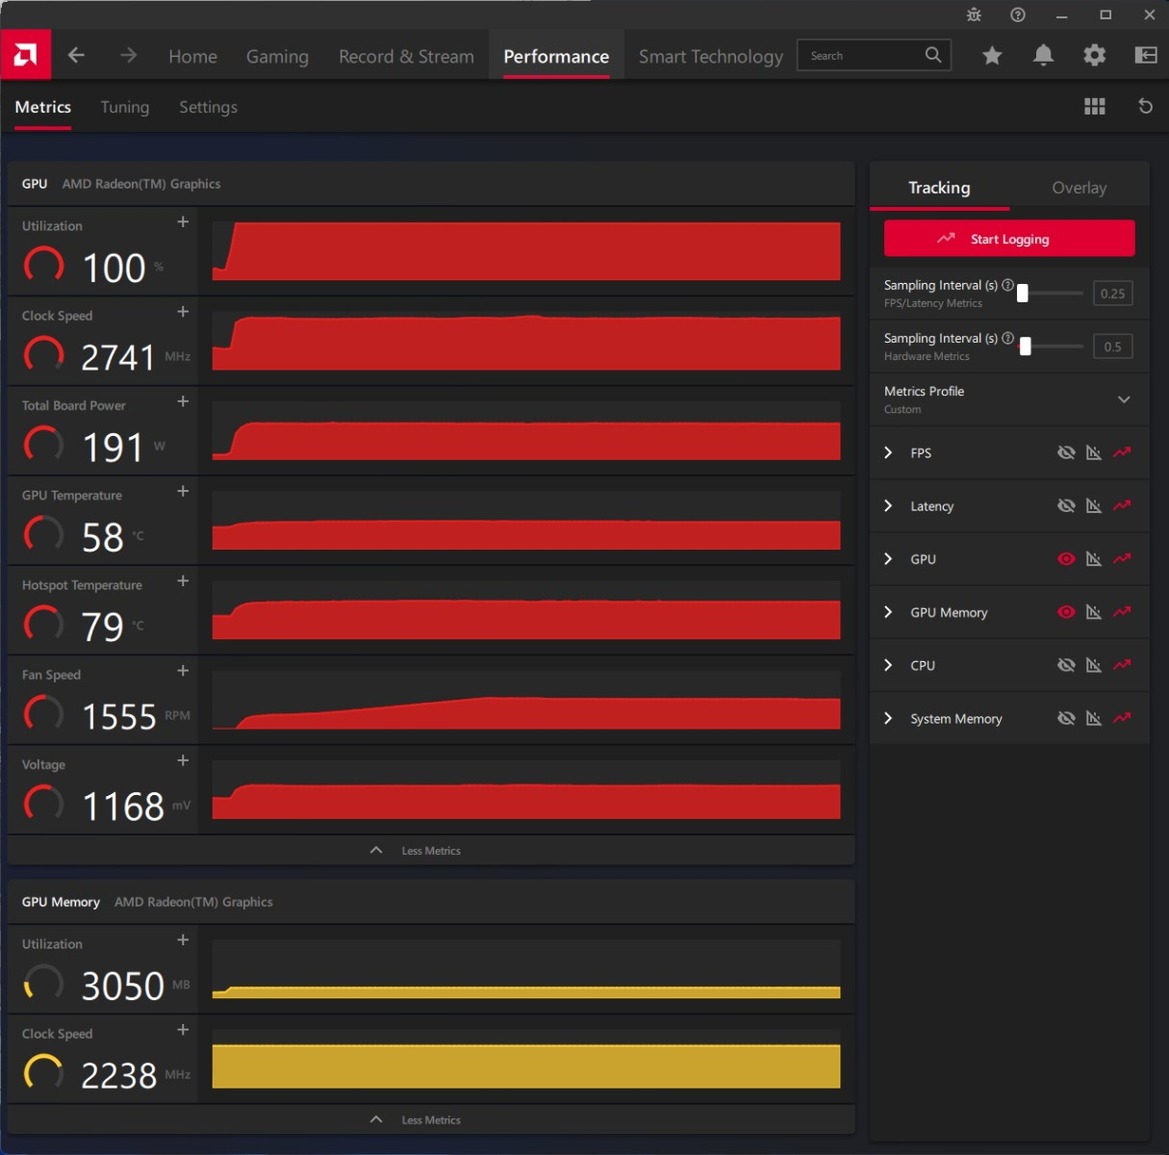Open the bug report tool icon
This screenshot has width=1169, height=1155.
pyautogui.click(x=974, y=15)
